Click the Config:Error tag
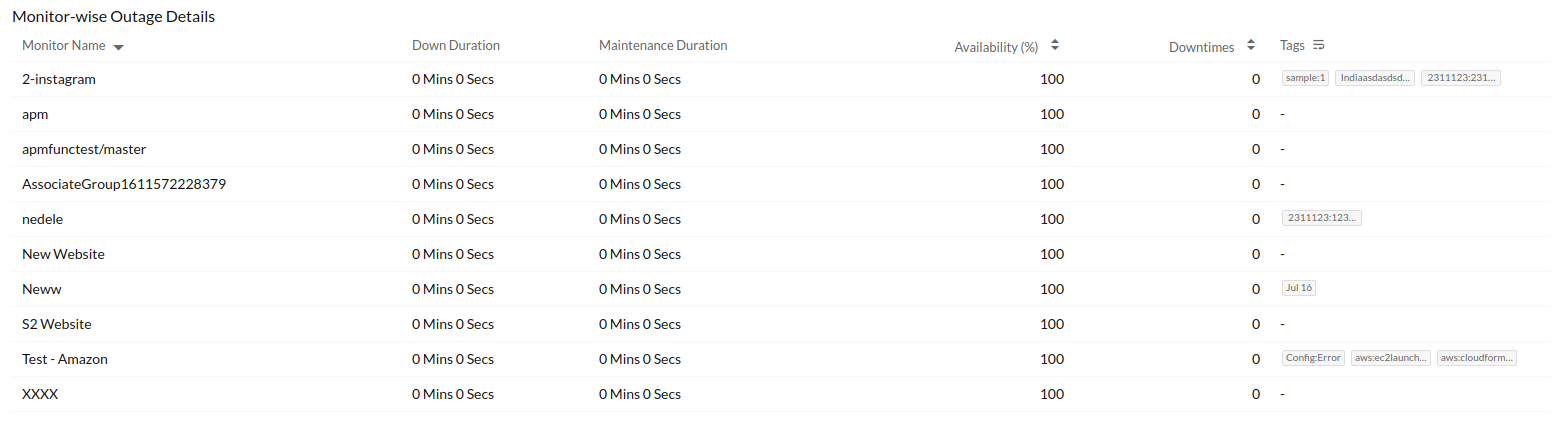Screen dimensions: 1559x426 1313,358
